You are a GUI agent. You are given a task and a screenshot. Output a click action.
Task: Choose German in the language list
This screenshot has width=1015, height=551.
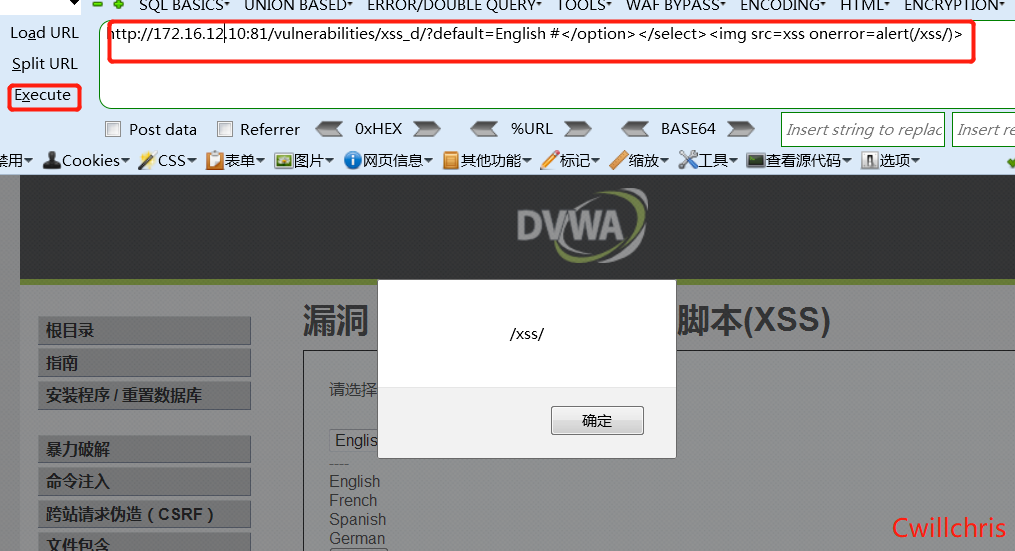pyautogui.click(x=357, y=538)
